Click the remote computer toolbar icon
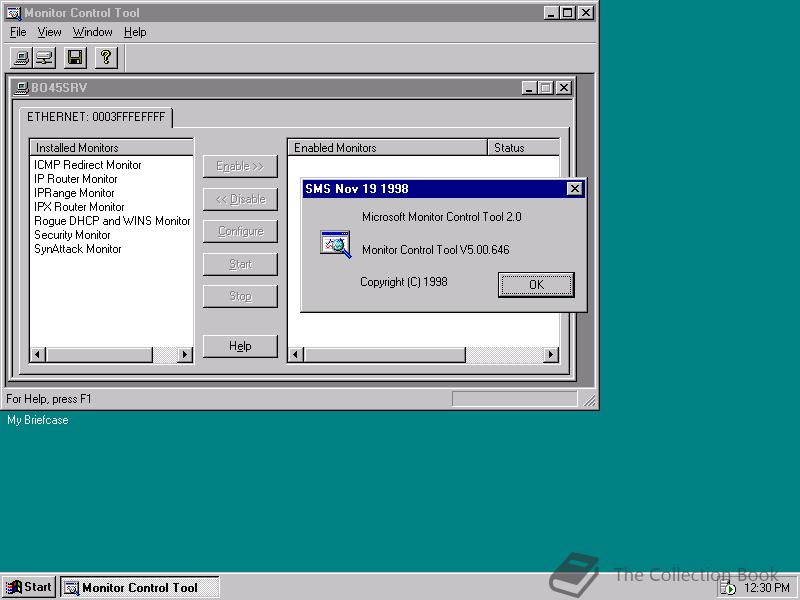800x600 pixels. pyautogui.click(x=45, y=58)
